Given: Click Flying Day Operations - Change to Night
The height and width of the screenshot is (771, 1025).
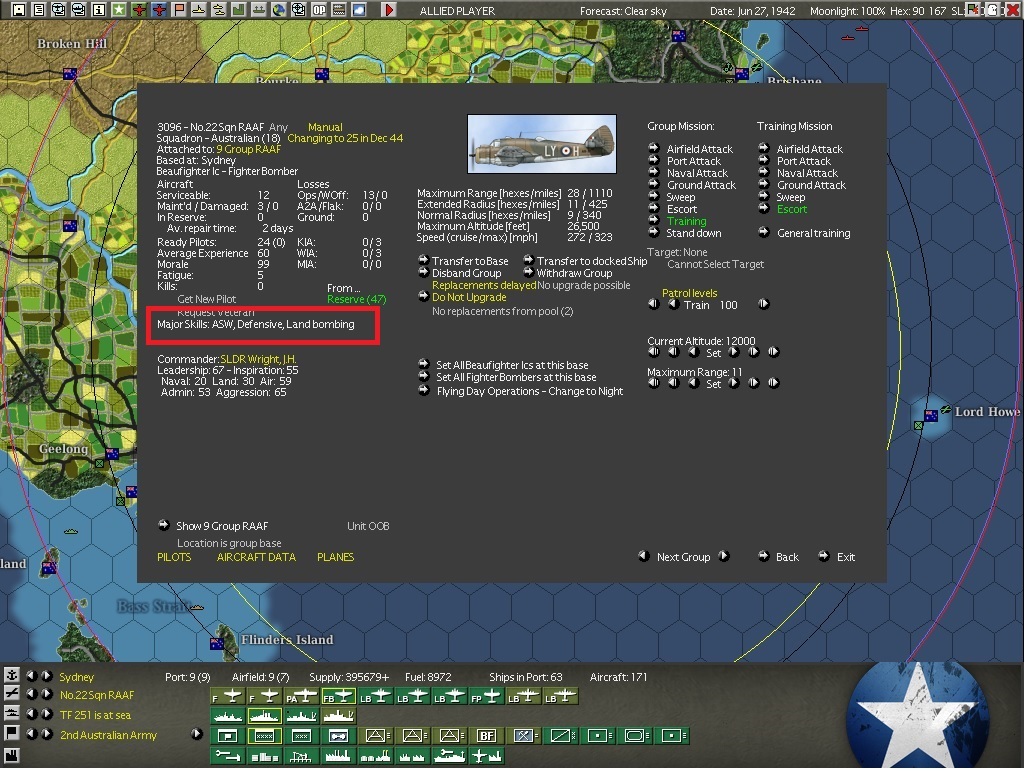Looking at the screenshot, I should click(x=529, y=391).
